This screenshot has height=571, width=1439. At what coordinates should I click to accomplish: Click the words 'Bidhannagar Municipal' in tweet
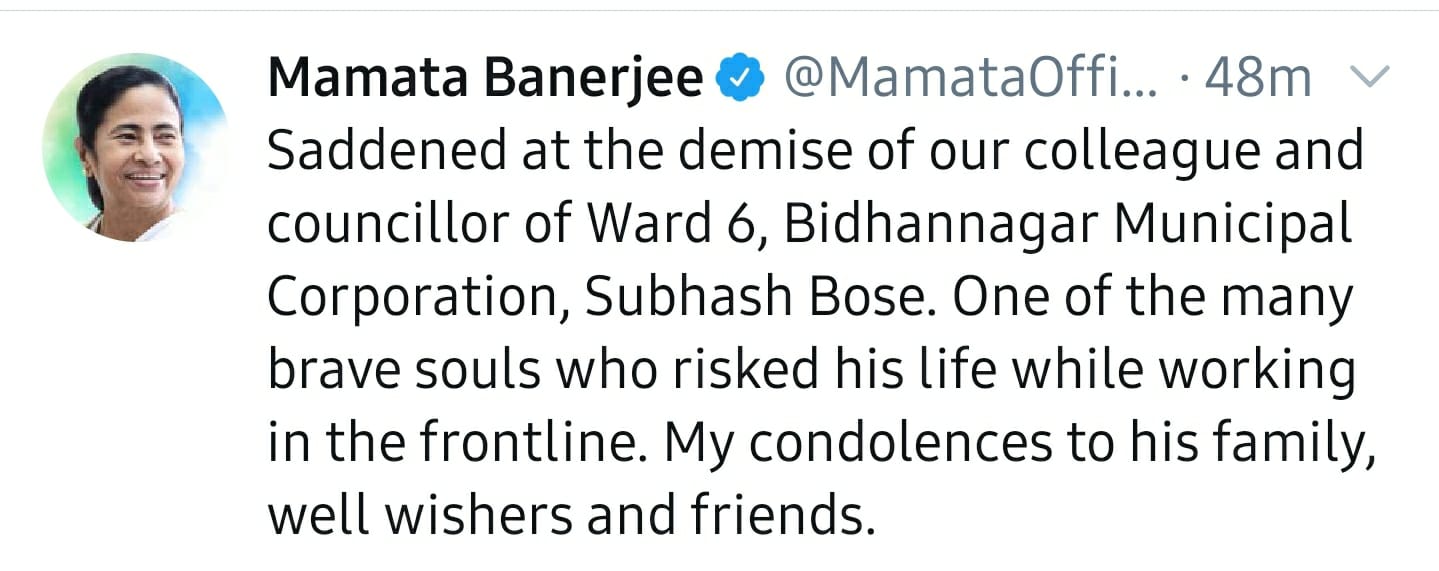click(x=1067, y=227)
